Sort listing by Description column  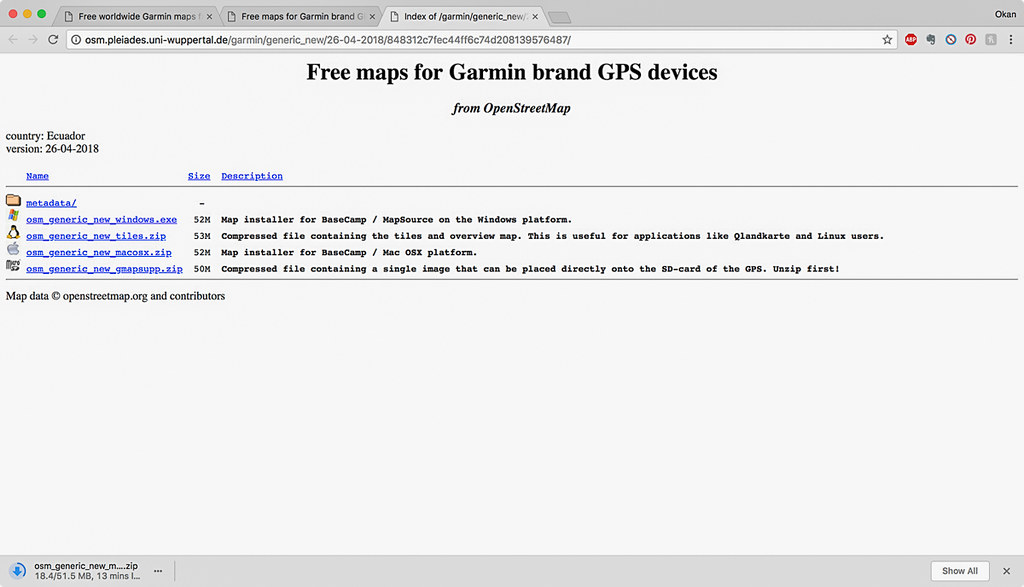(x=252, y=176)
